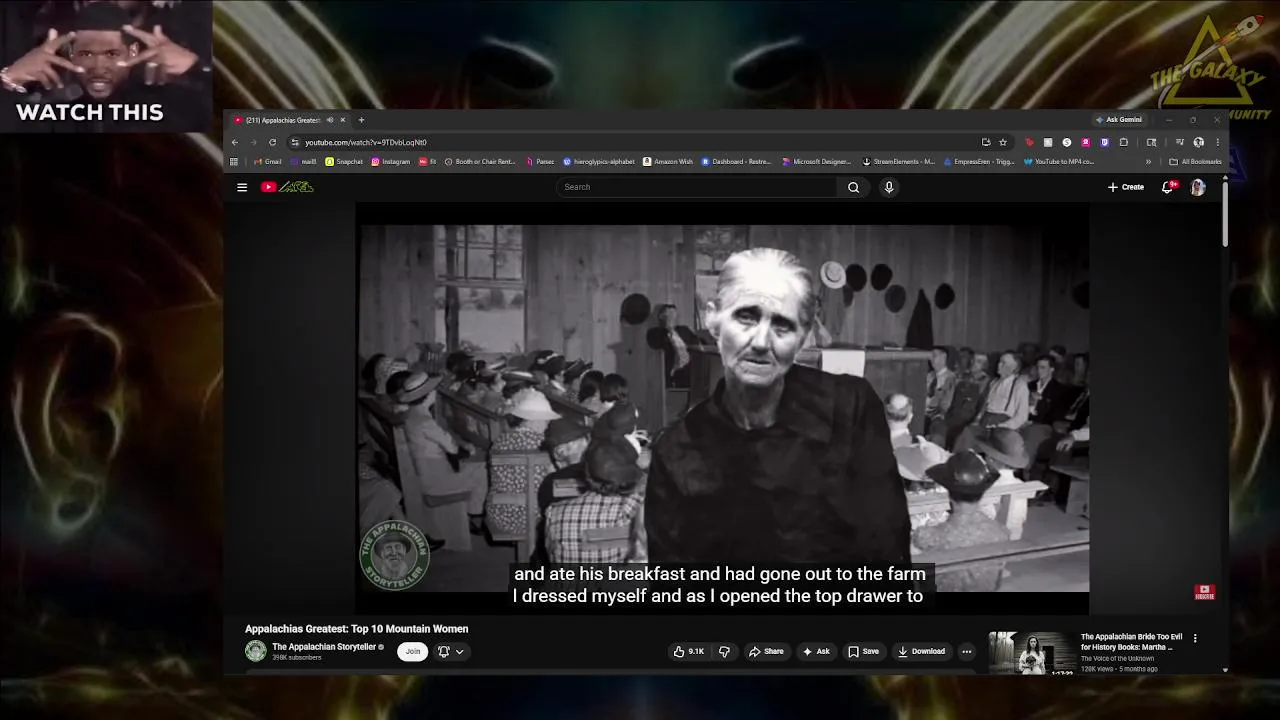Open more actions ellipsis beside Download

pos(966,651)
